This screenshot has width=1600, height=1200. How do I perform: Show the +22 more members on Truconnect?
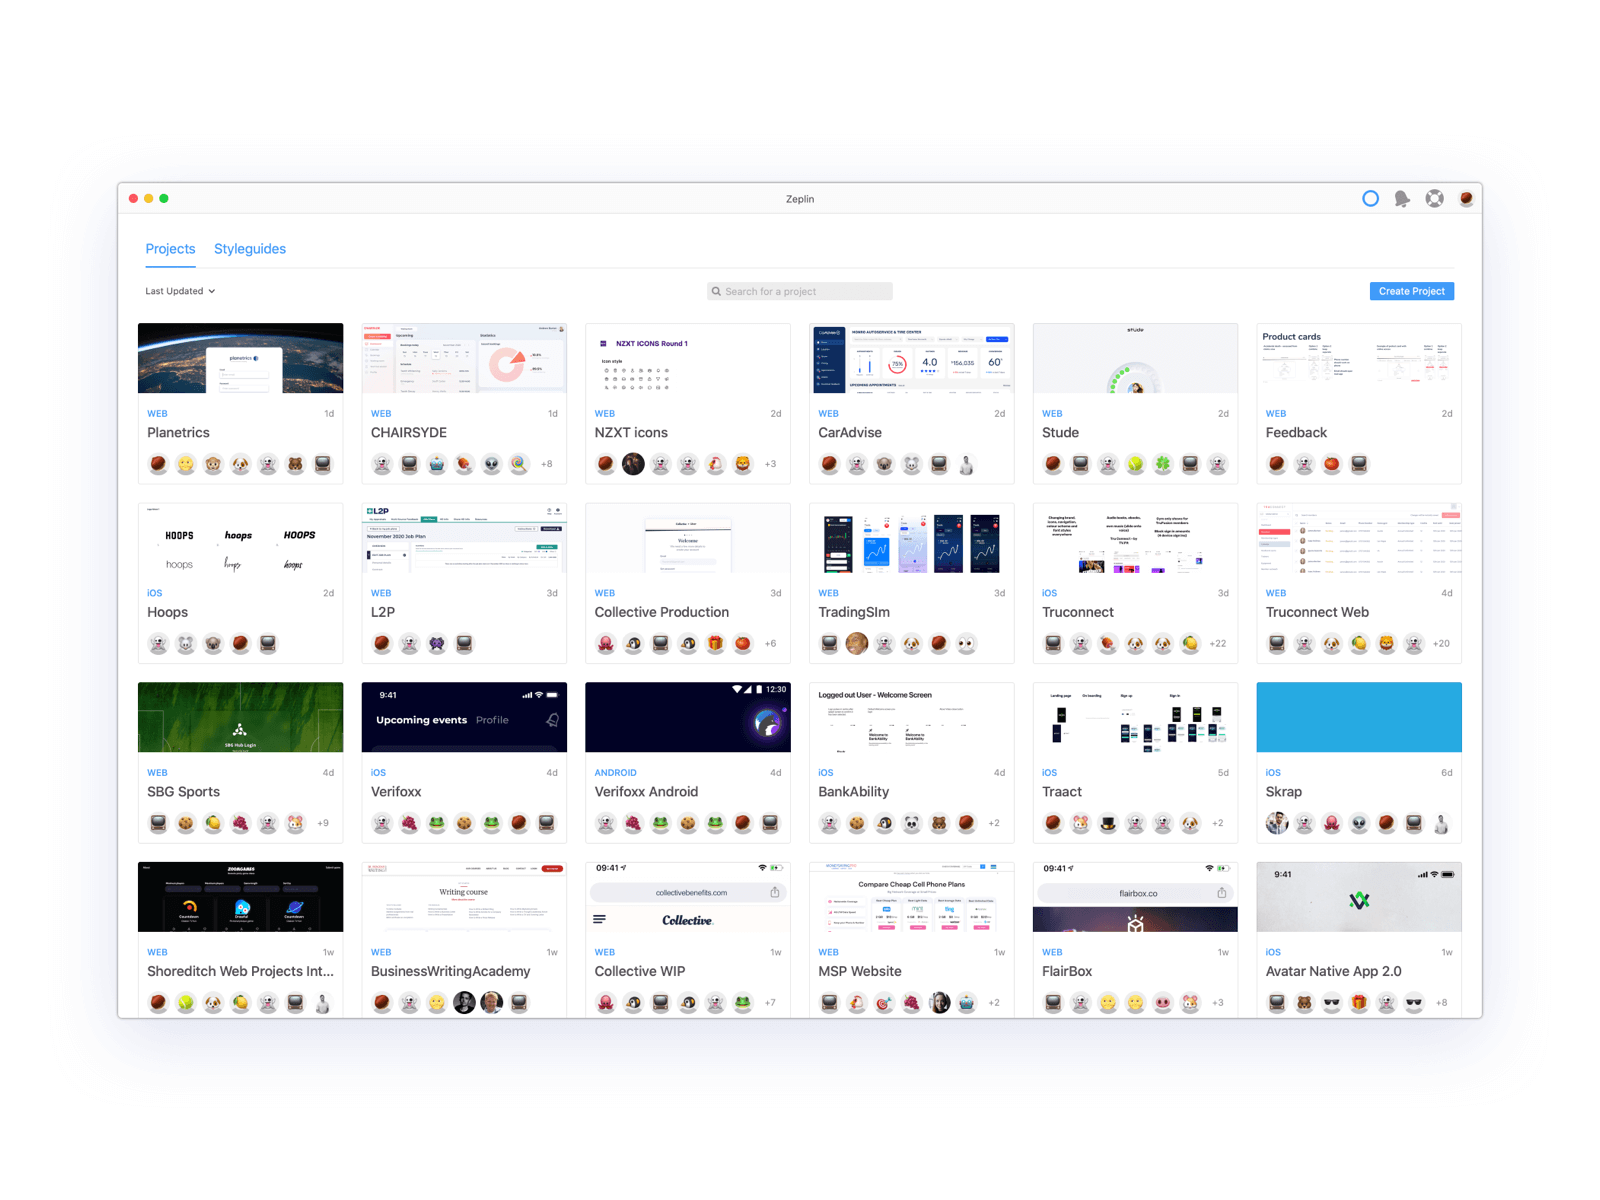[1217, 644]
